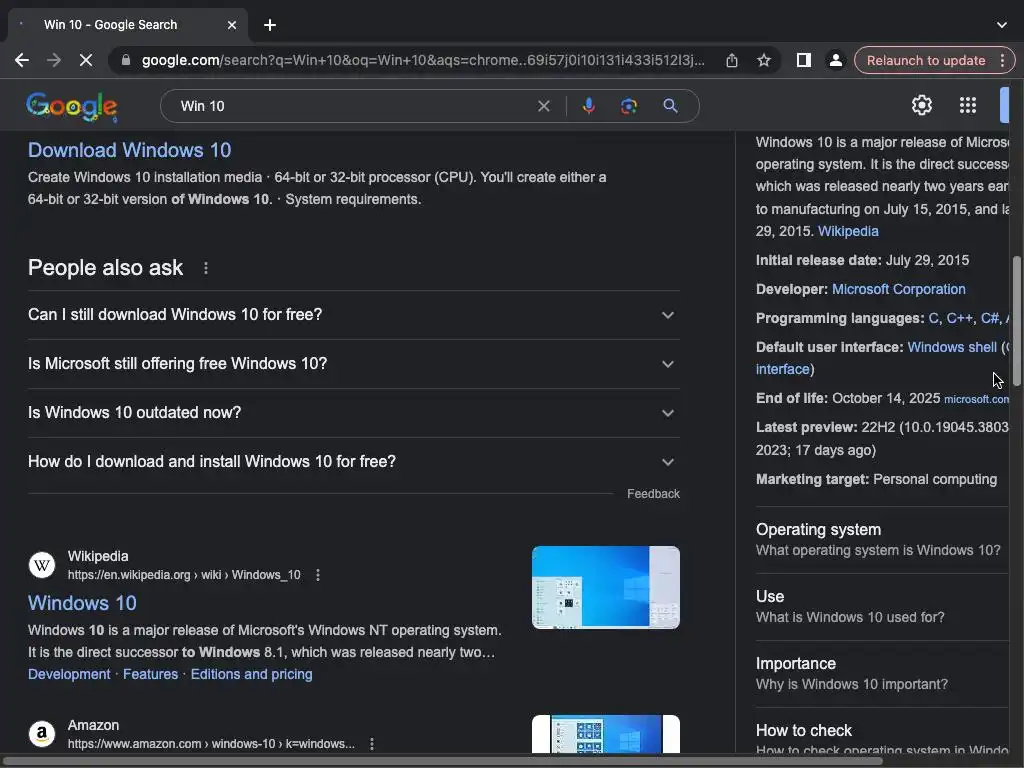
Task: Click Relaunch to update button
Action: [926, 60]
